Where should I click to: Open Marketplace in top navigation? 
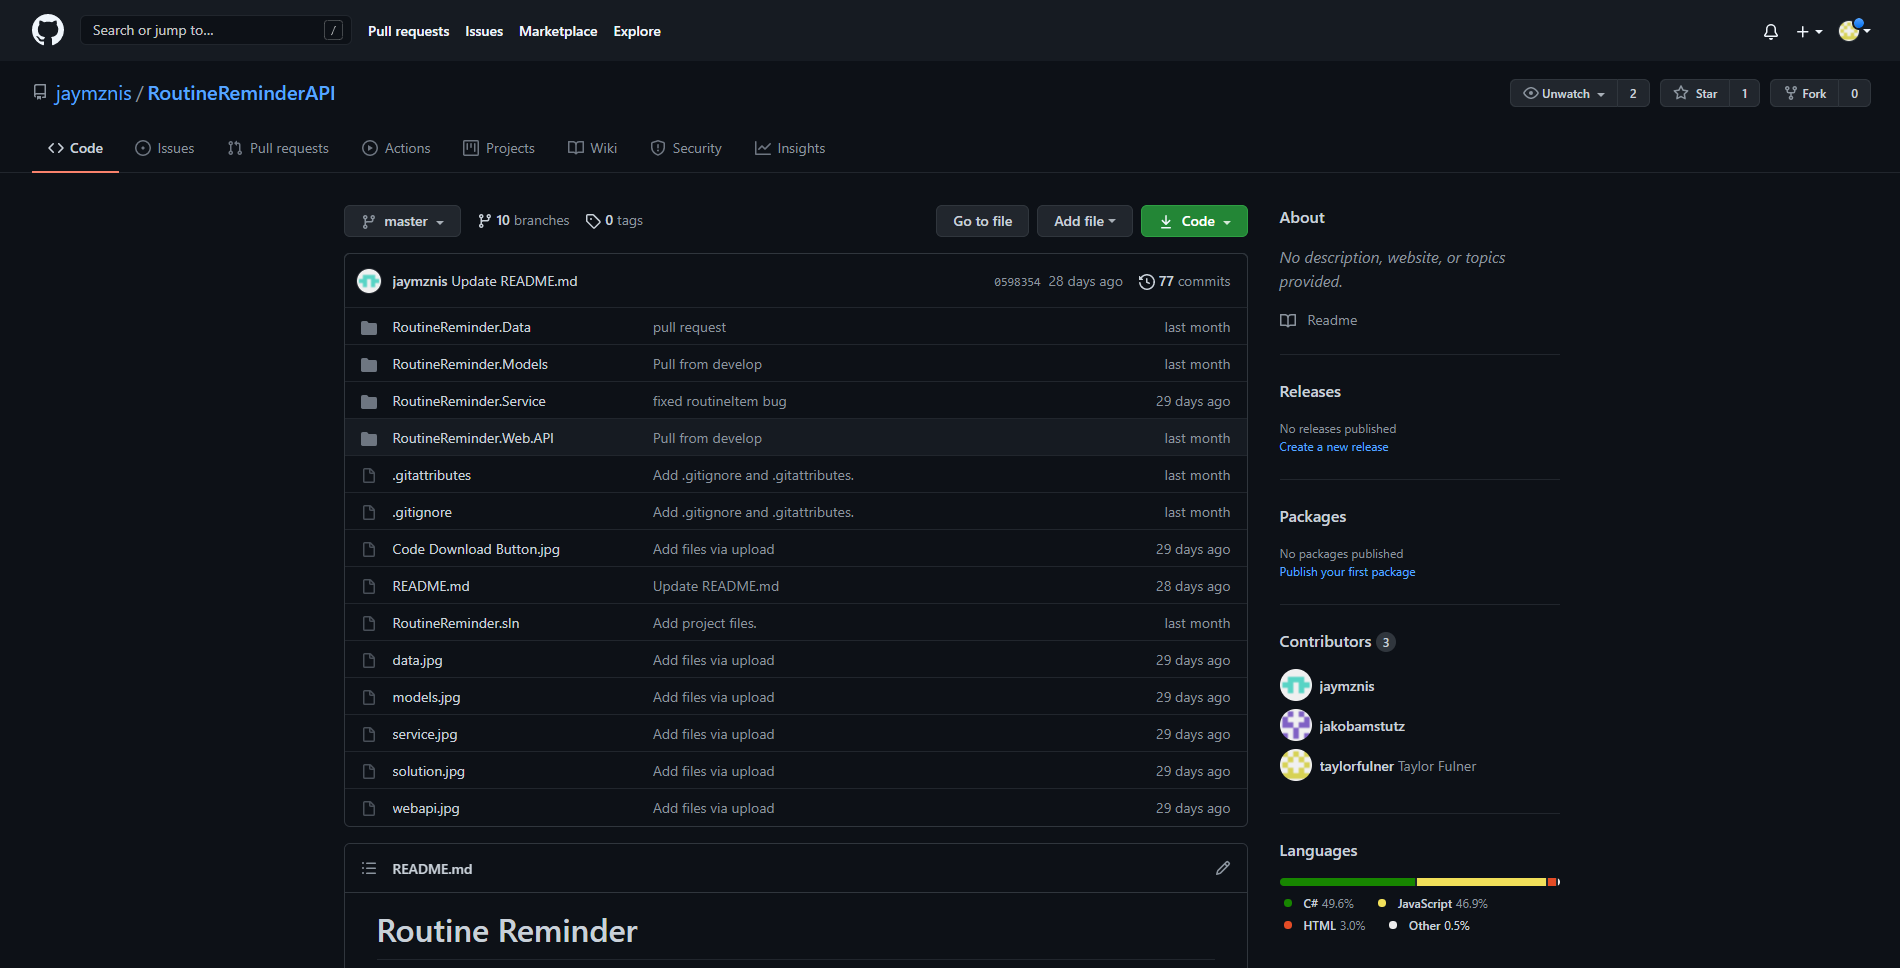click(x=558, y=31)
